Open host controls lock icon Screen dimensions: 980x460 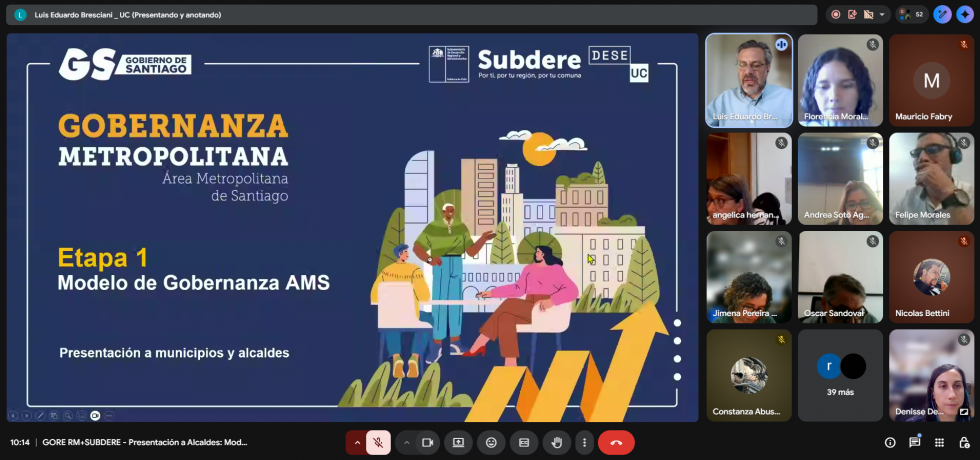961,442
